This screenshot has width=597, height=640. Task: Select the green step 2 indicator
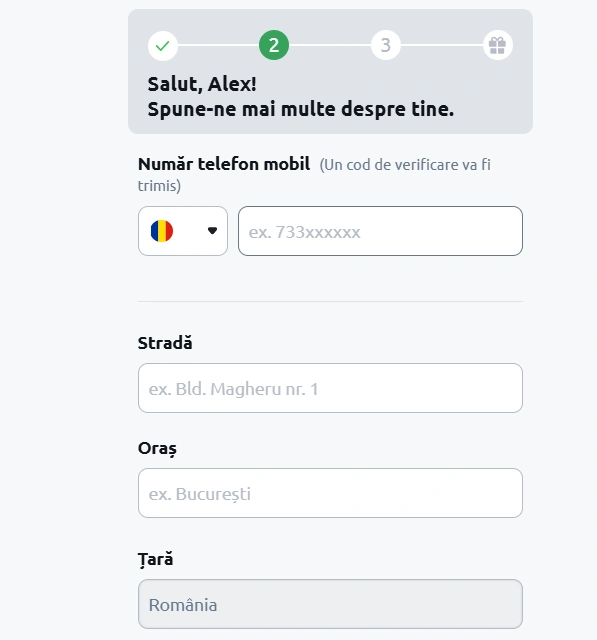pyautogui.click(x=274, y=45)
